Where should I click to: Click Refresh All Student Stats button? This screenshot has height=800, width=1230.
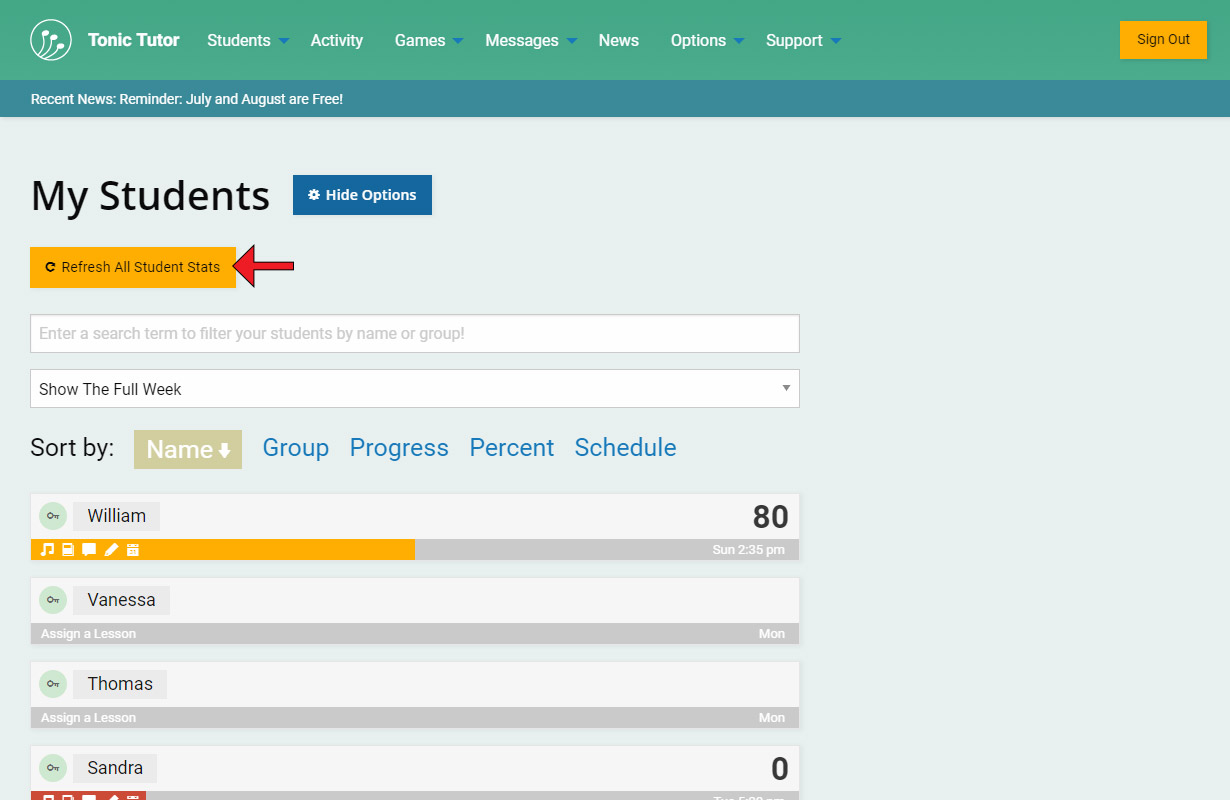[x=133, y=267]
